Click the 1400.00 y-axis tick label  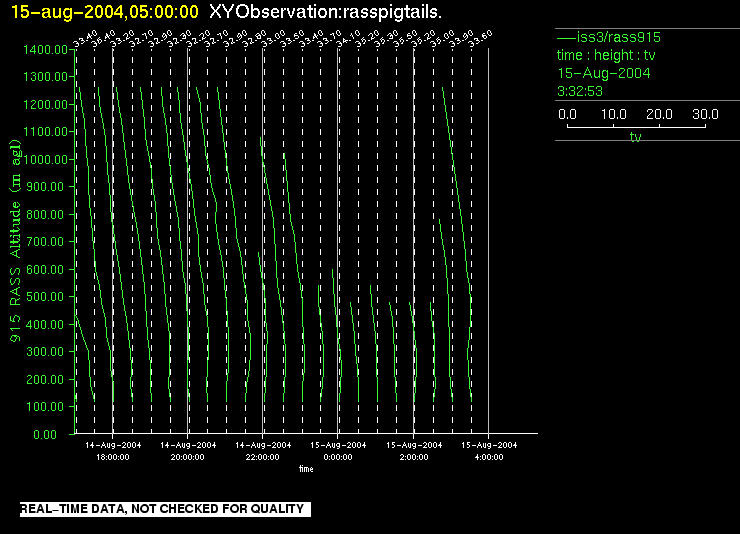(47, 49)
